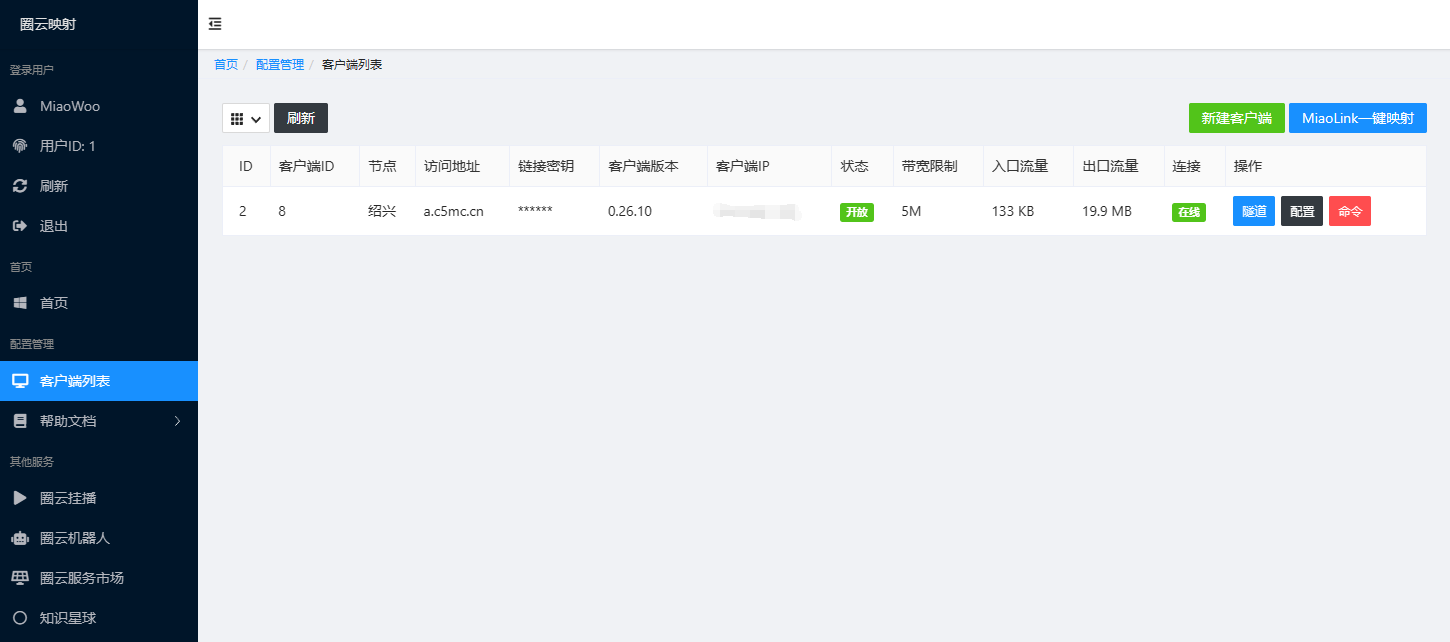Click the robot icon next to 圈云机器人
Viewport: 1450px width, 642px height.
click(x=22, y=537)
